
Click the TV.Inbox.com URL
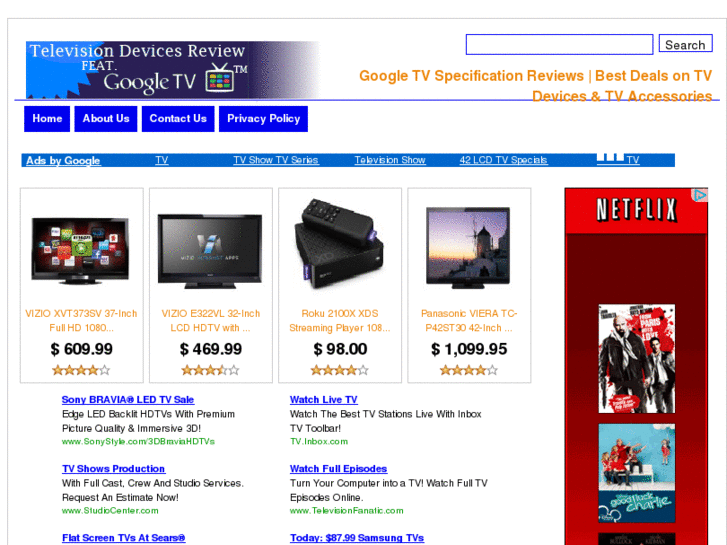(319, 442)
